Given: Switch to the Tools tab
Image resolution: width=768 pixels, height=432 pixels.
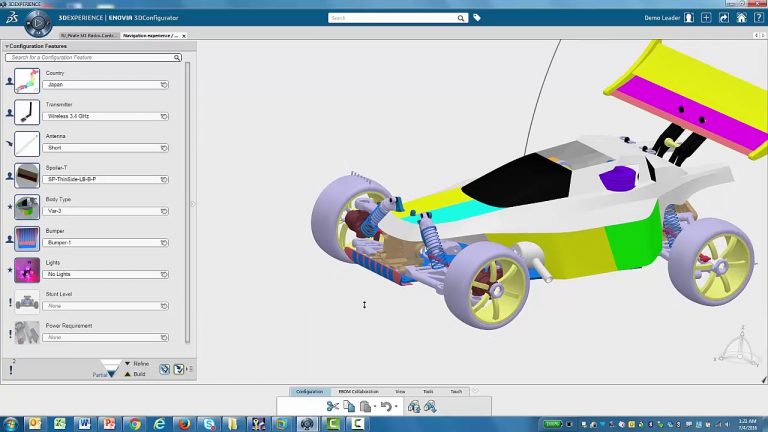Looking at the screenshot, I should coord(428,391).
